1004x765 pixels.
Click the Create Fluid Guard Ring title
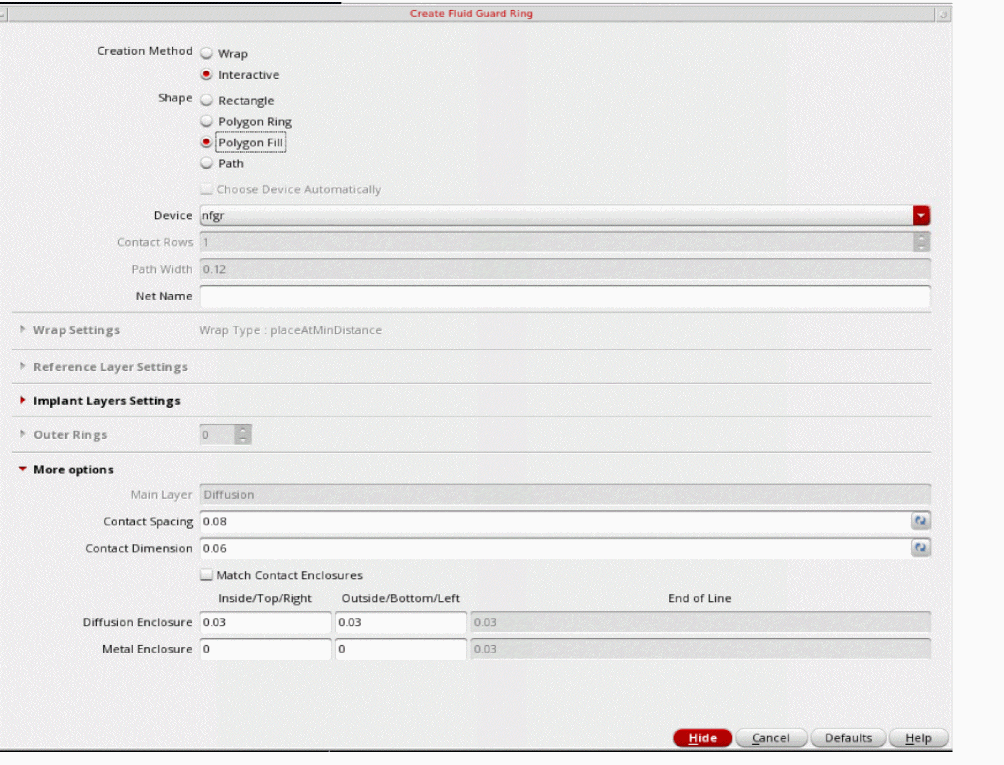pyautogui.click(x=471, y=13)
